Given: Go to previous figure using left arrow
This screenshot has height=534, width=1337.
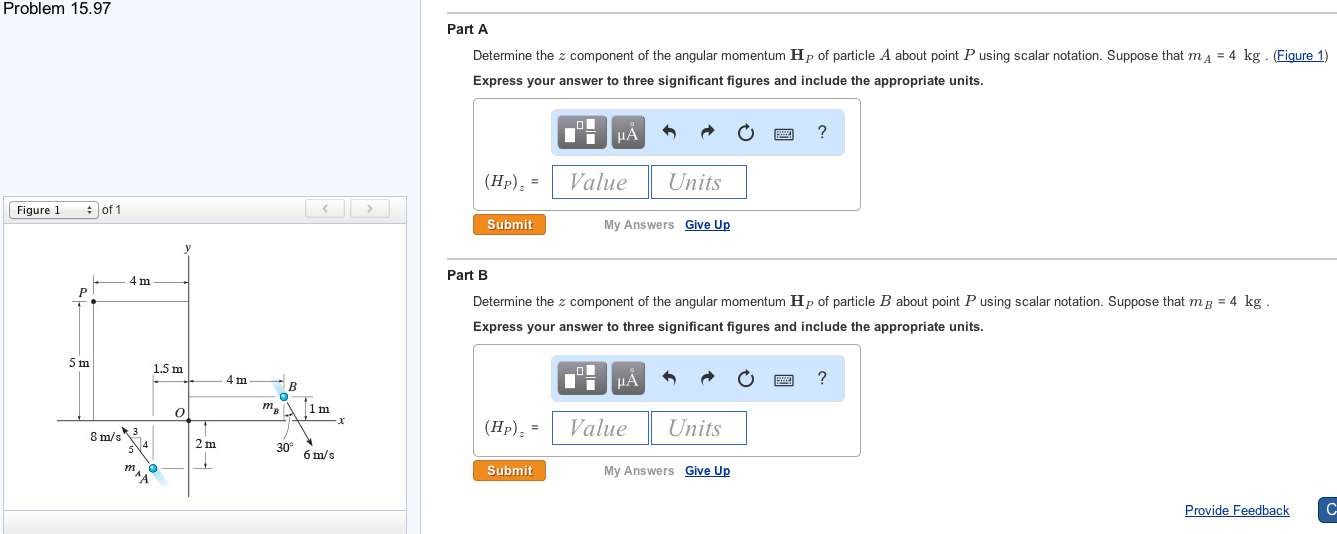Looking at the screenshot, I should 325,209.
